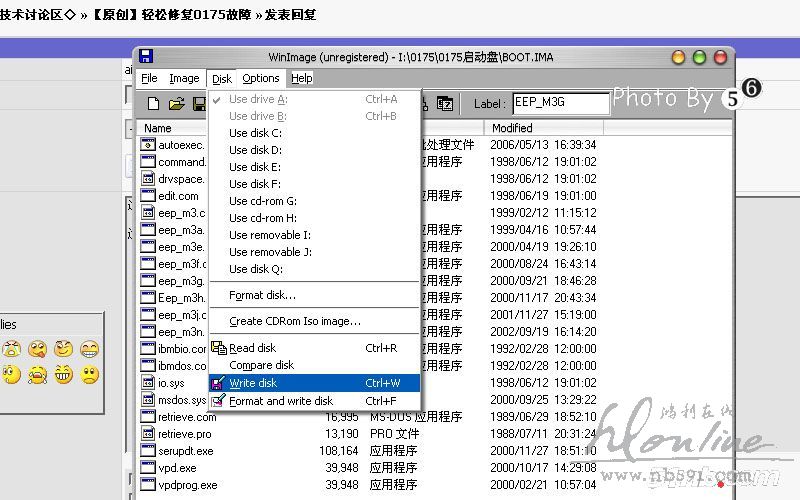Click the winking smiley emoticon
800x500 pixels.
pyautogui.click(x=64, y=349)
